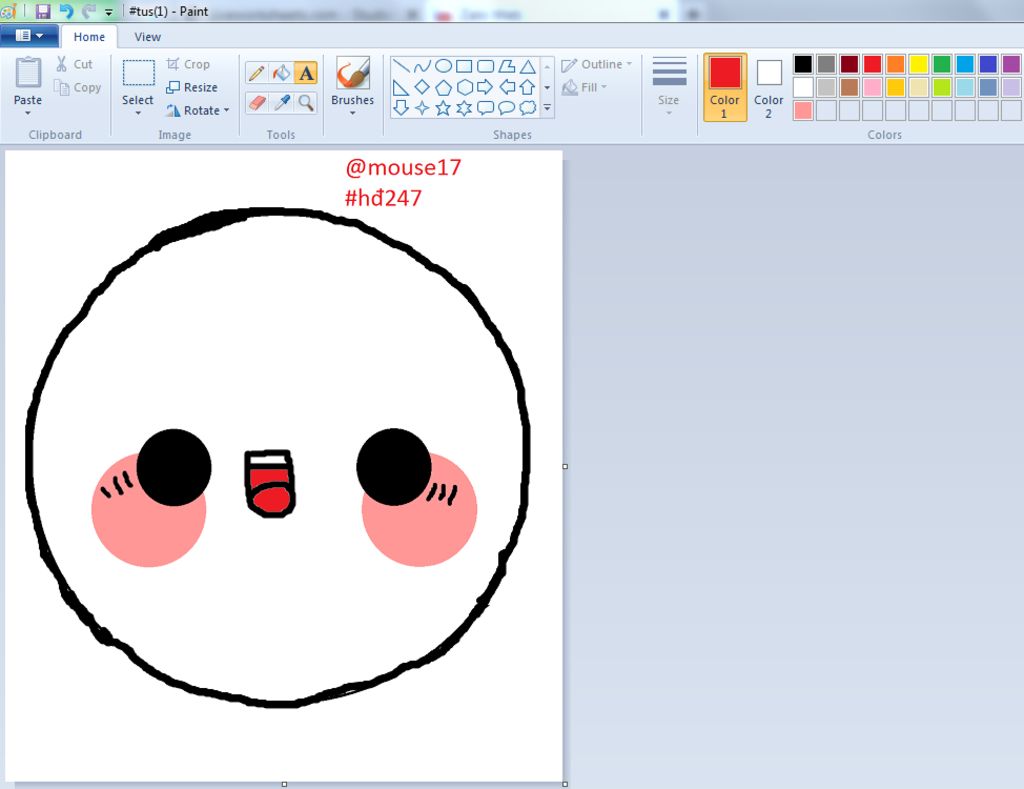Choose the Up arrow shape
The height and width of the screenshot is (789, 1024).
point(528,87)
